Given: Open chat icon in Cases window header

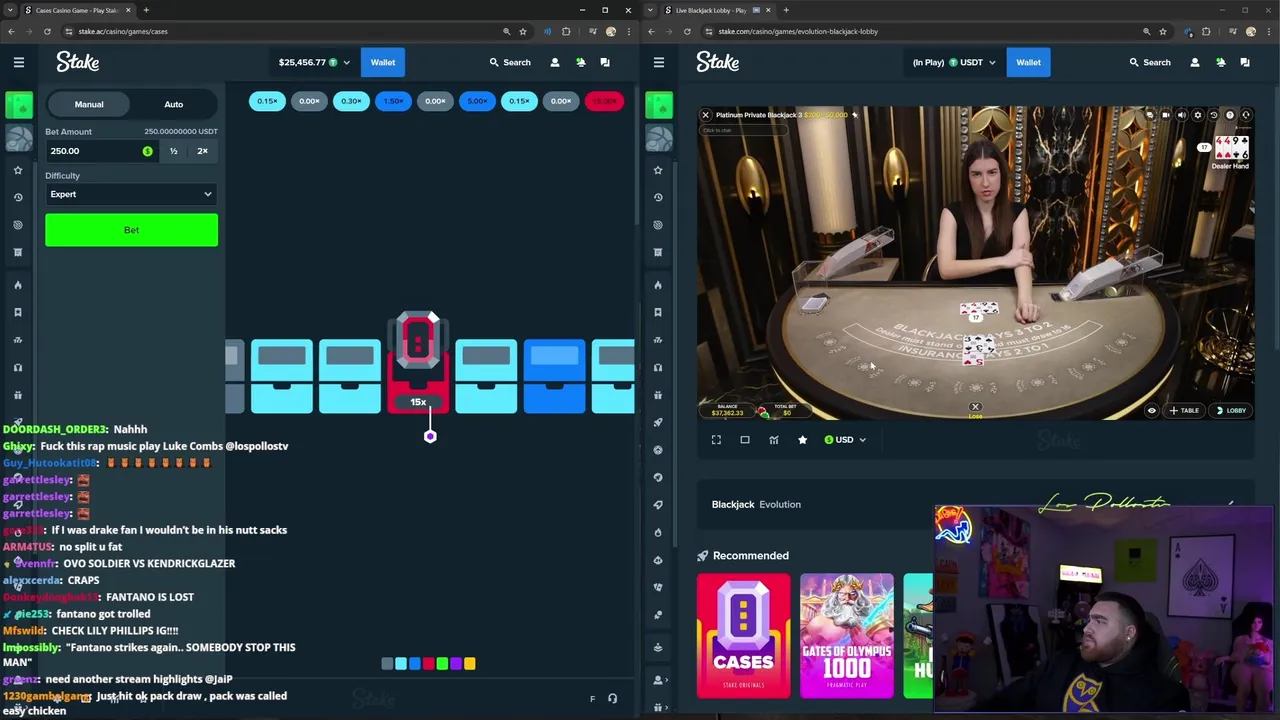Looking at the screenshot, I should point(605,62).
